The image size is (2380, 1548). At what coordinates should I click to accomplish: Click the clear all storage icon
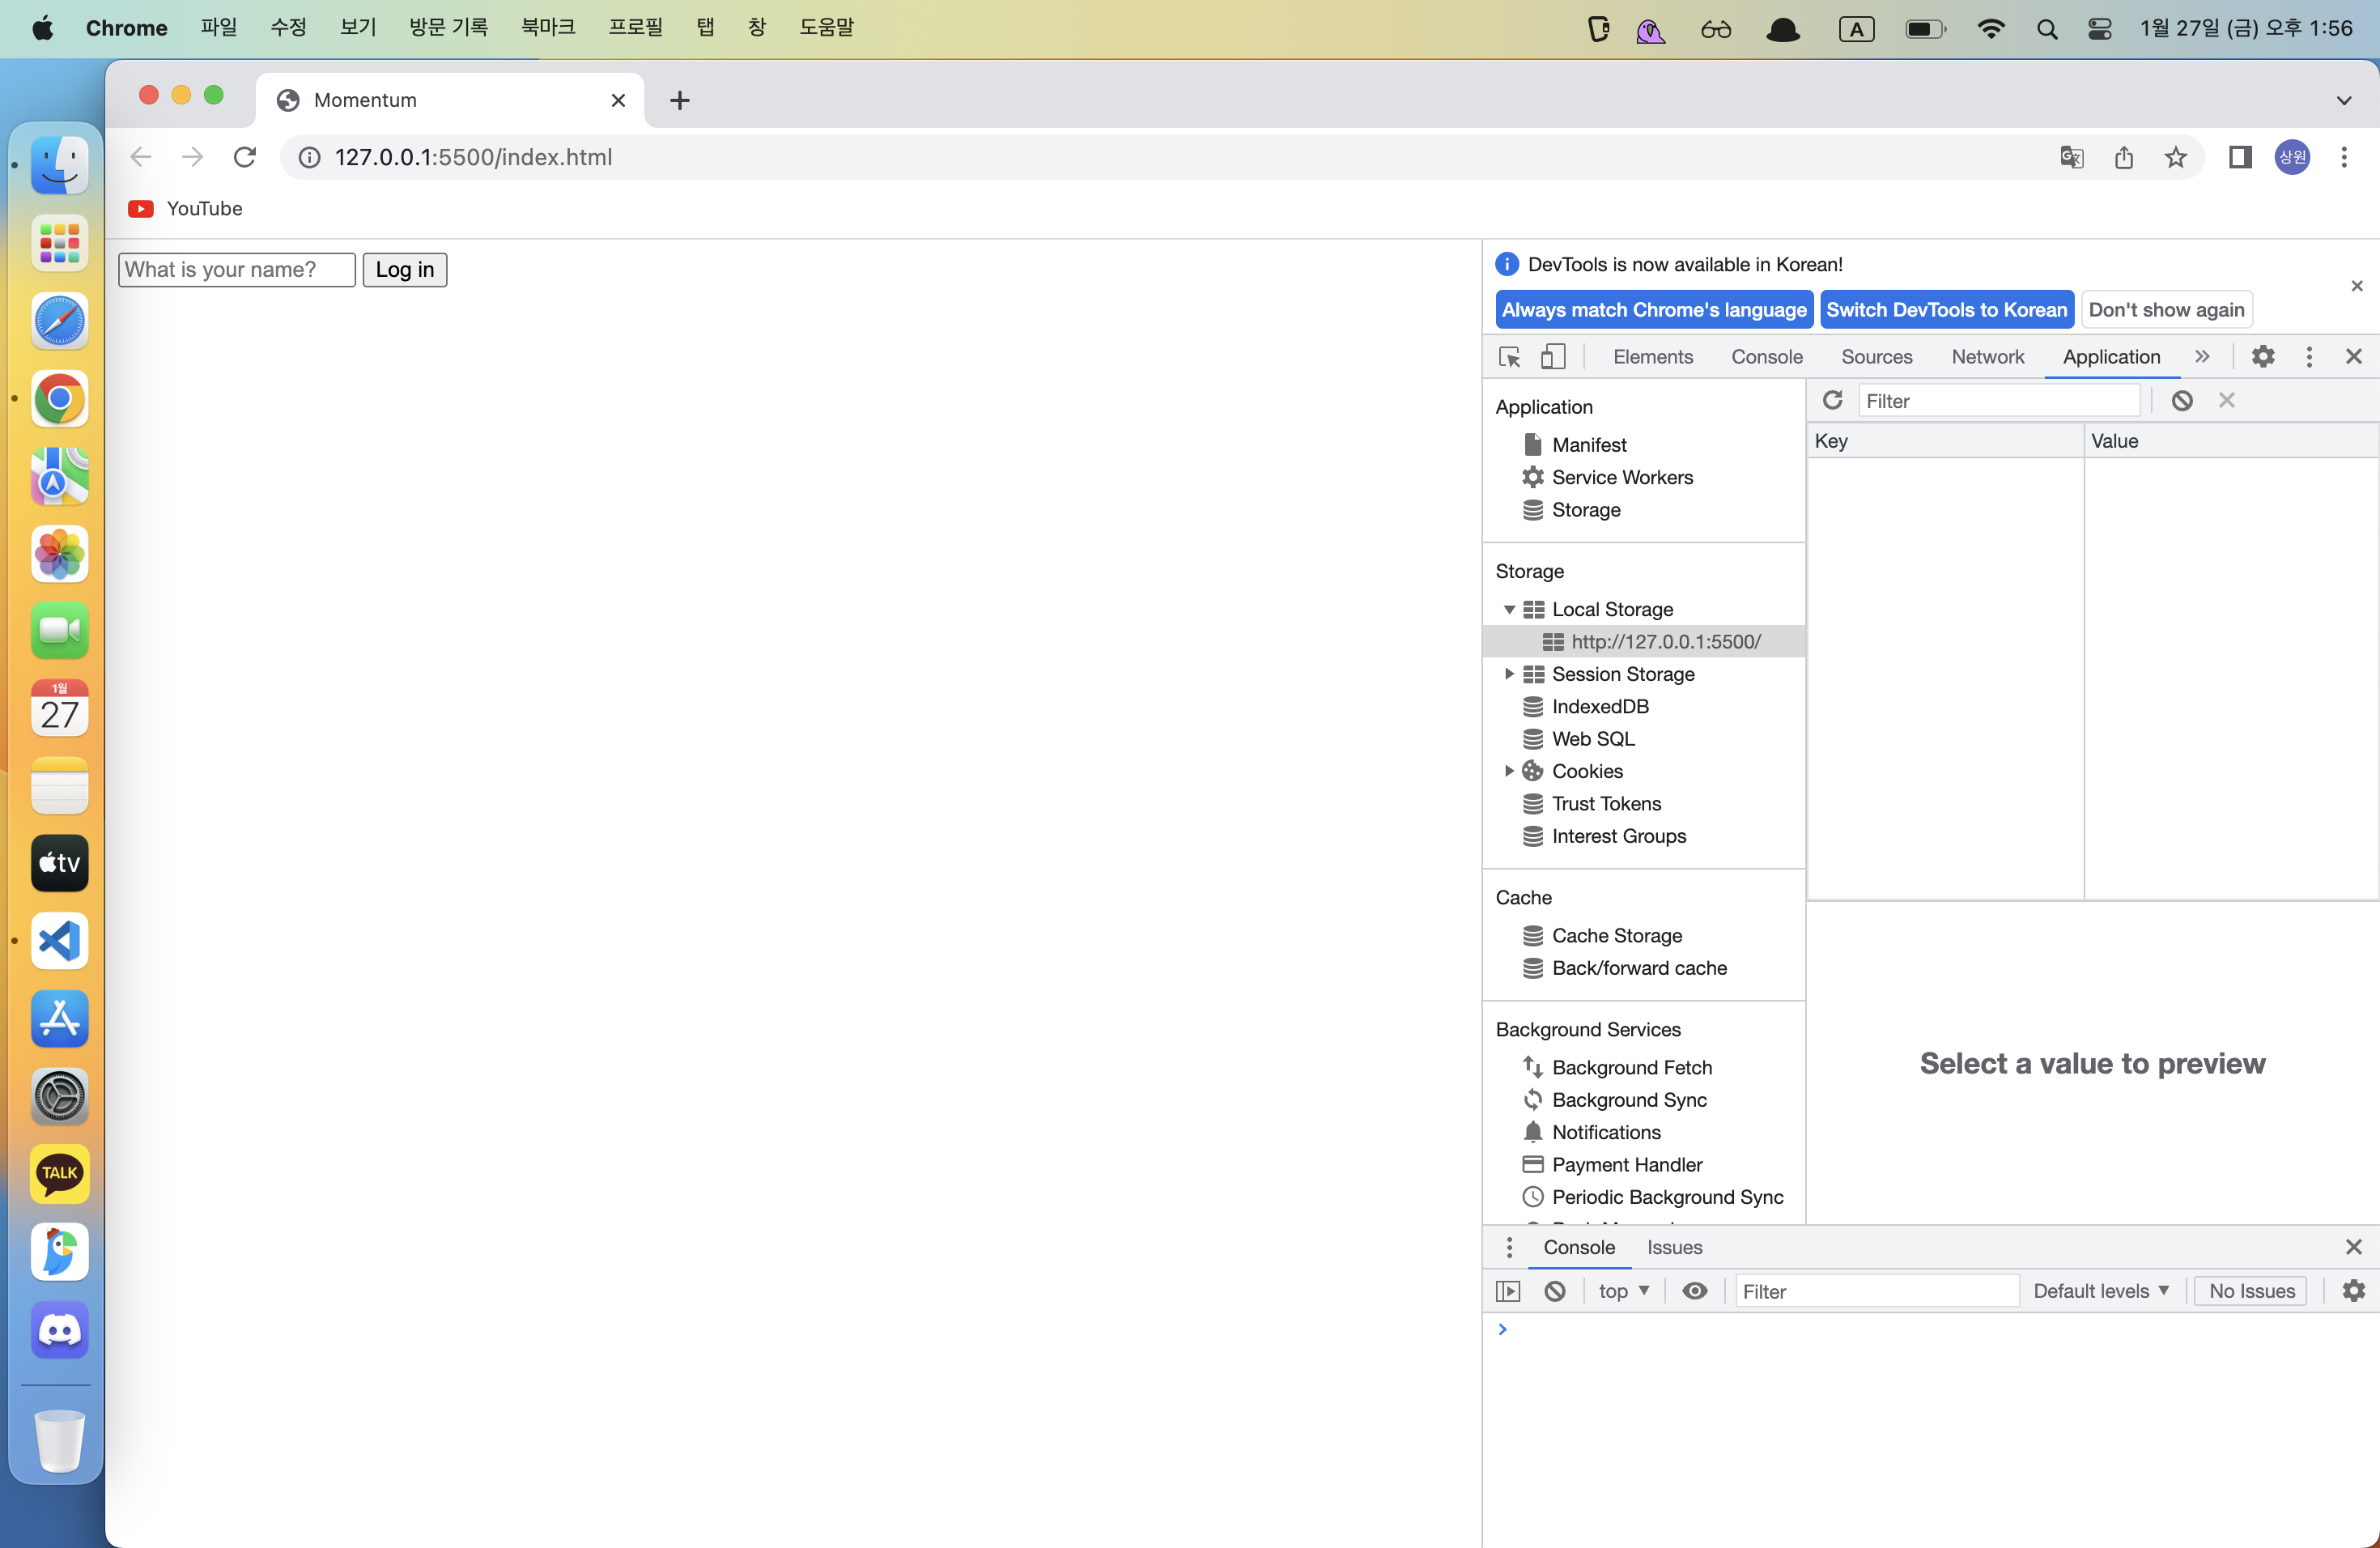pos(2181,401)
